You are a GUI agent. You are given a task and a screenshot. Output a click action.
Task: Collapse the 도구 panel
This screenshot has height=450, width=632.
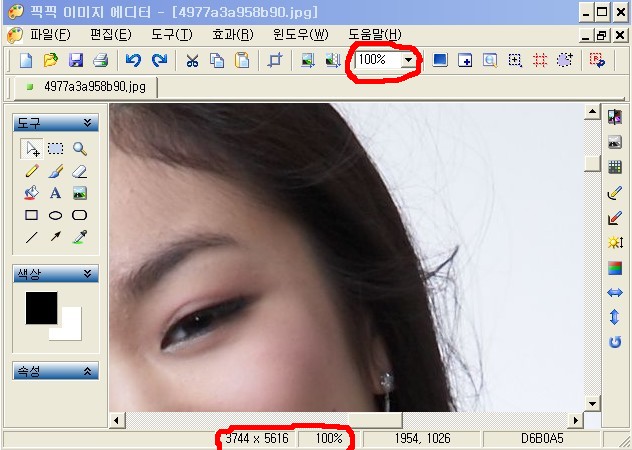coord(87,123)
